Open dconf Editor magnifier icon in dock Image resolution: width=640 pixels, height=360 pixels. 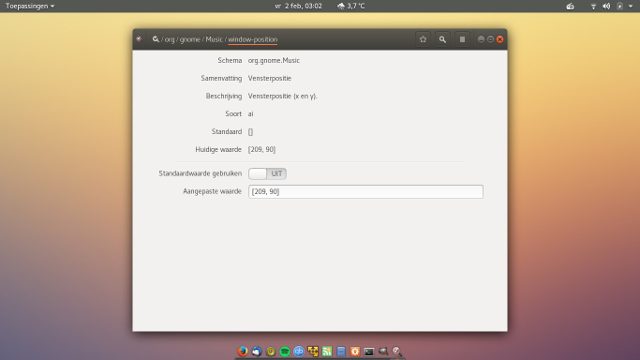pyautogui.click(x=397, y=351)
